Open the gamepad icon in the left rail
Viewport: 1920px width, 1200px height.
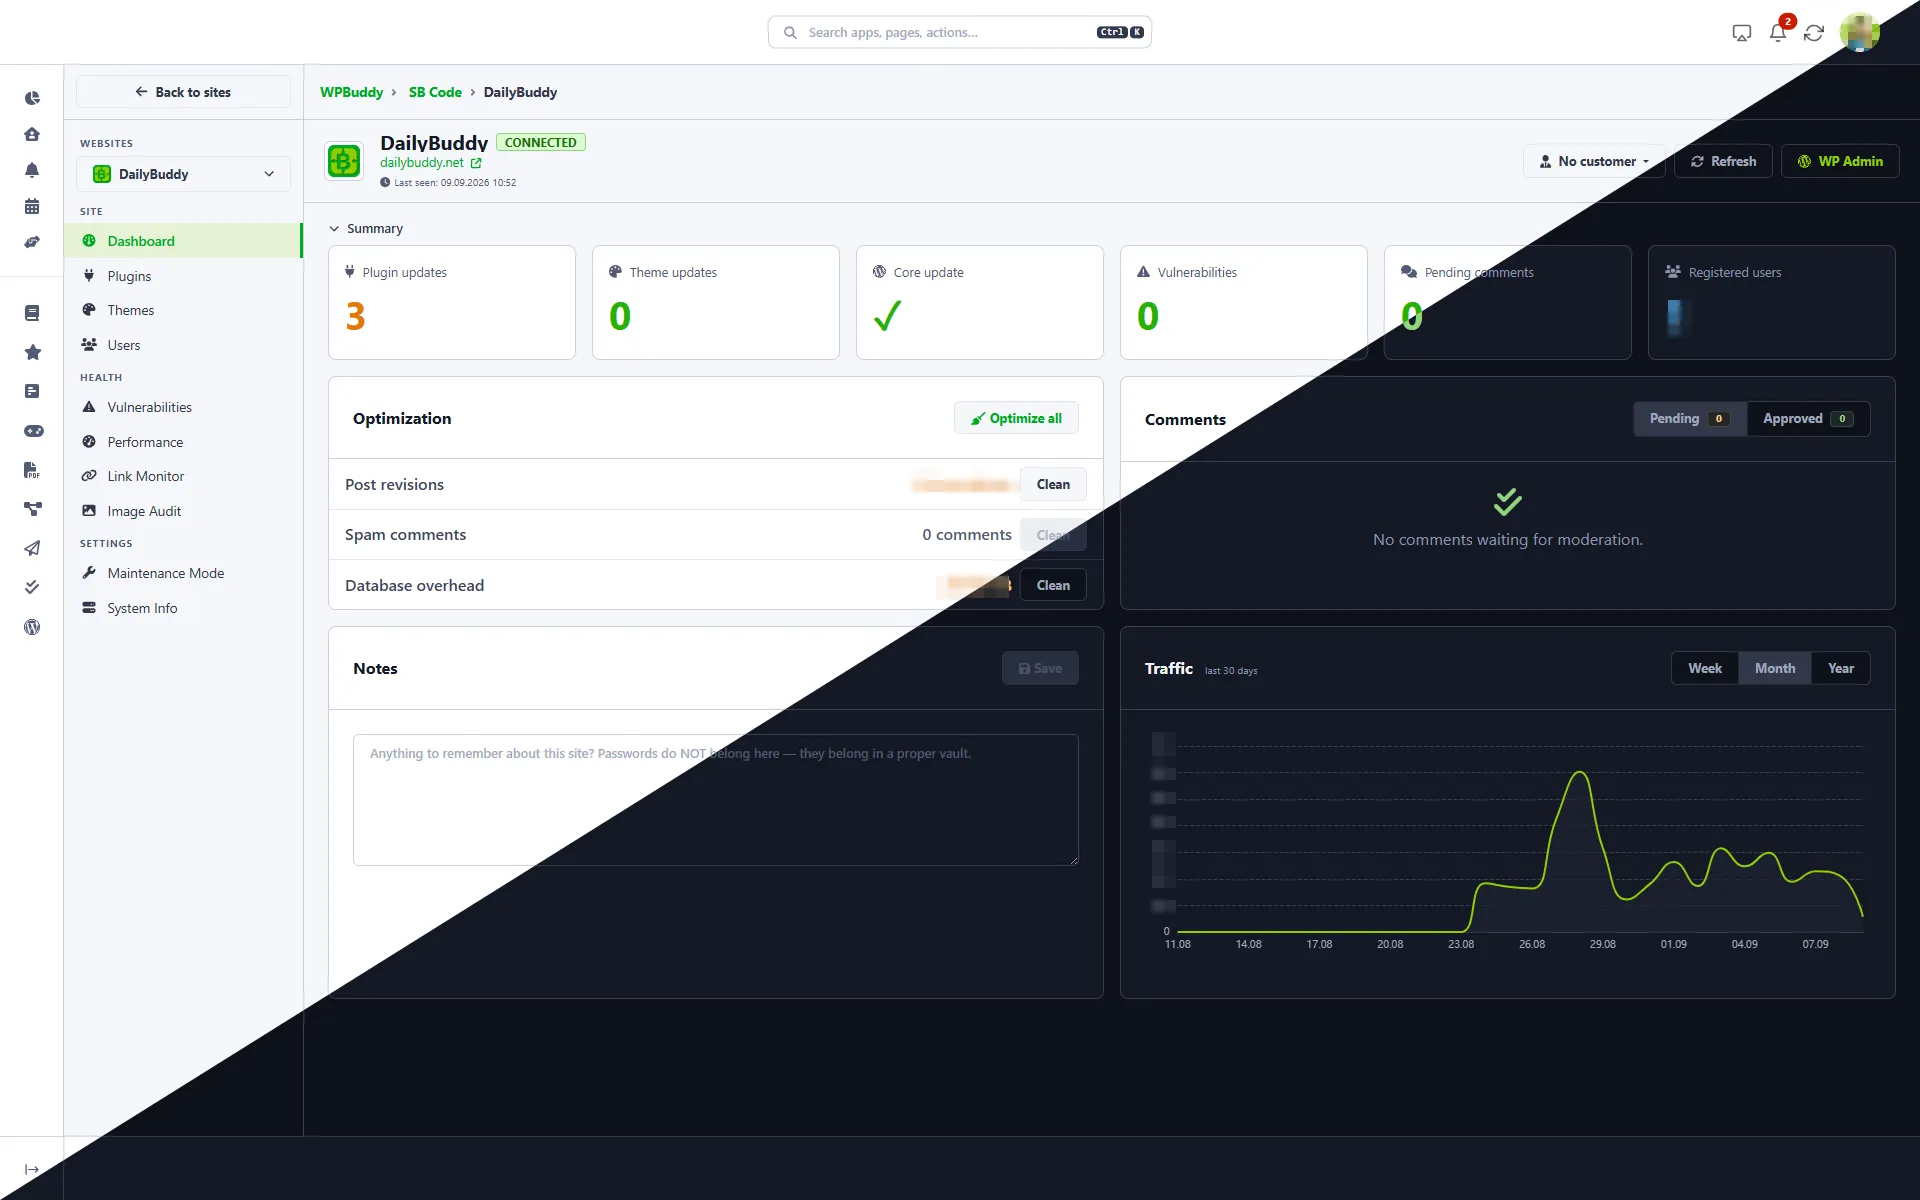click(33, 431)
